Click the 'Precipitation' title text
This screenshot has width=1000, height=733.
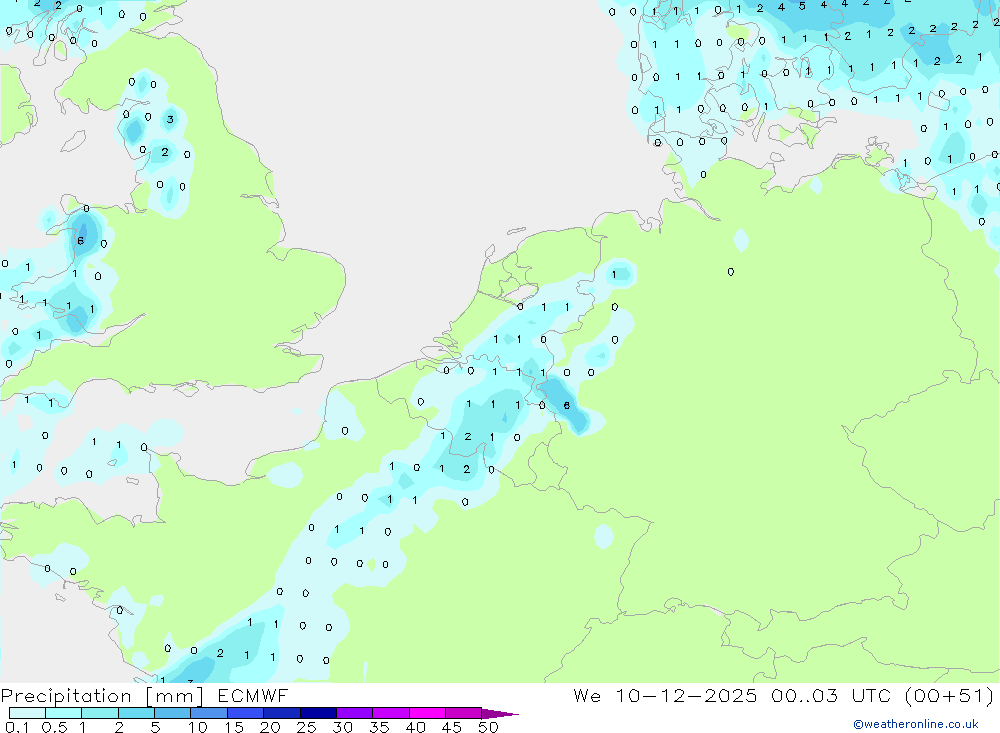(66, 695)
